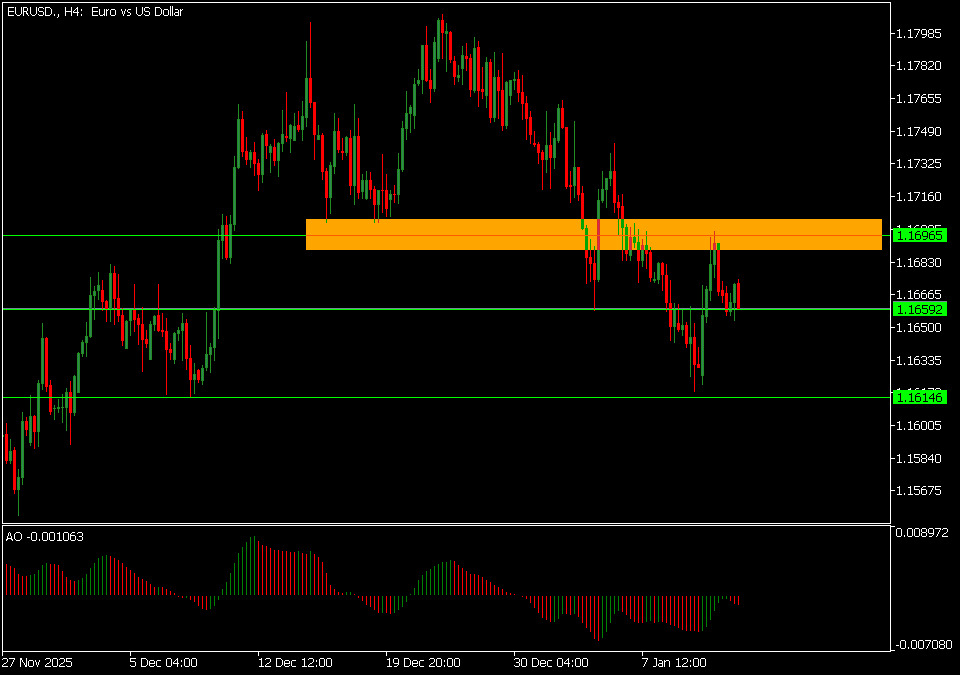This screenshot has width=960, height=675.
Task: Click the green 1.16146 price label
Action: (919, 398)
